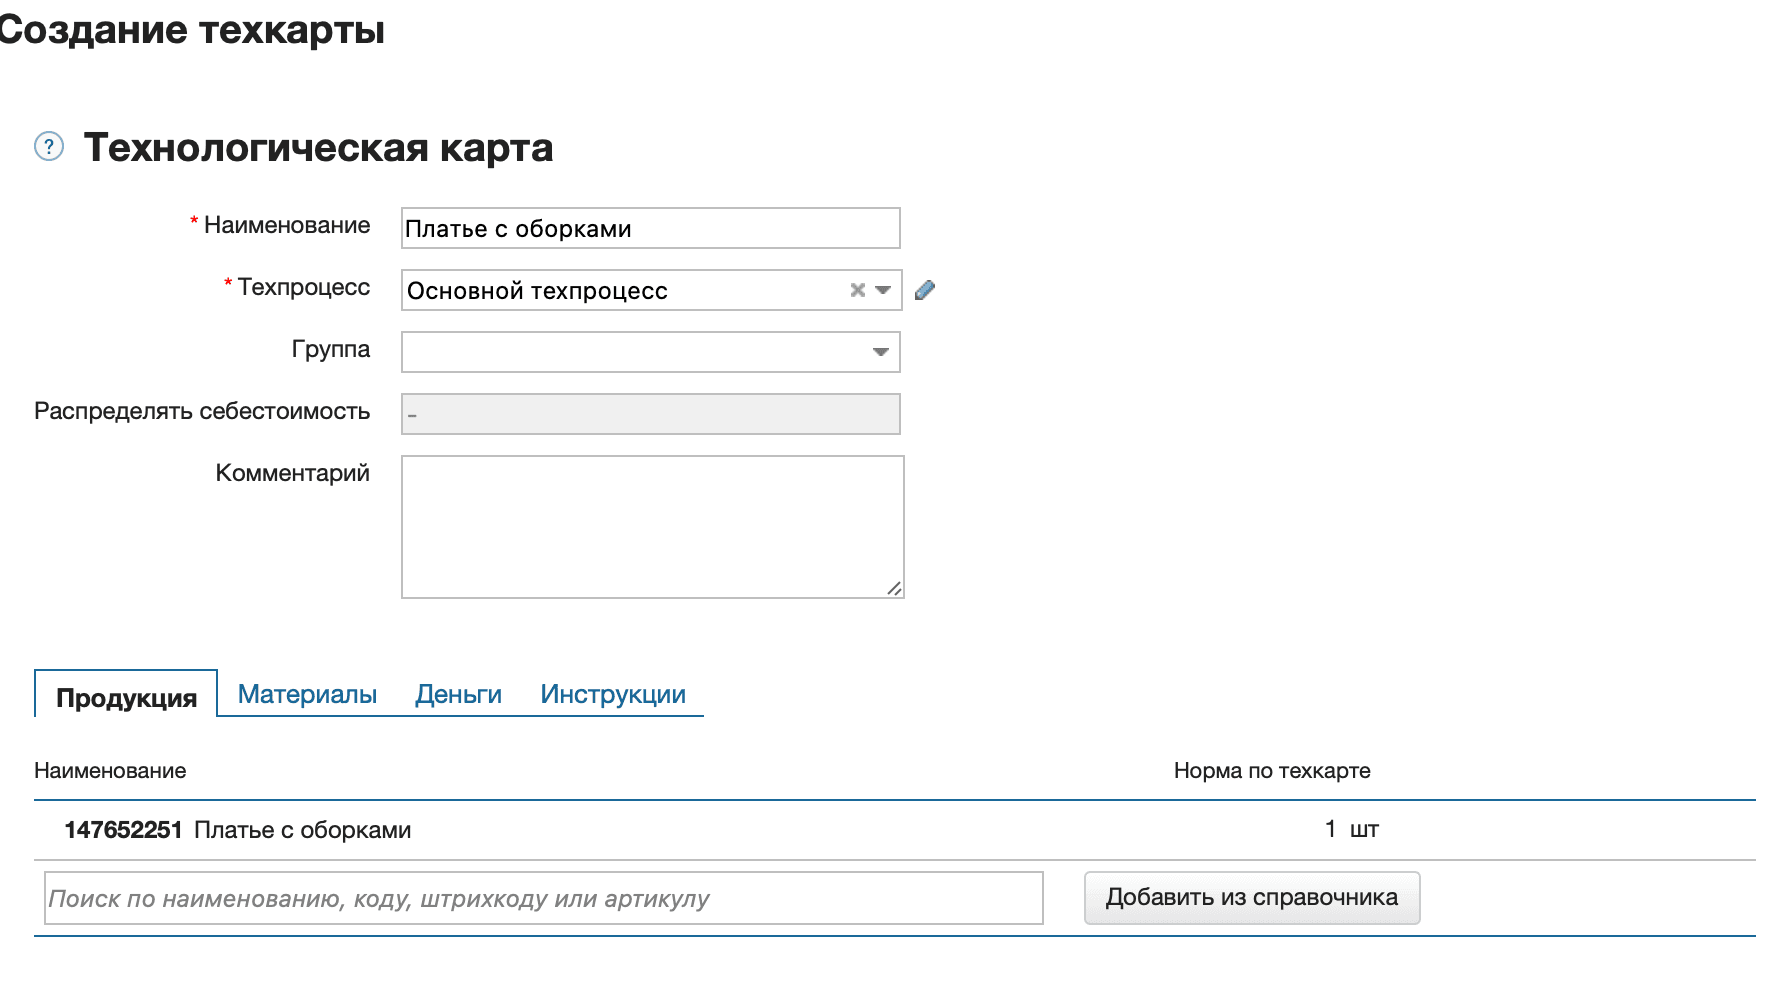The width and height of the screenshot is (1779, 982).
Task: Click the comment box resize handle
Action: 895,589
